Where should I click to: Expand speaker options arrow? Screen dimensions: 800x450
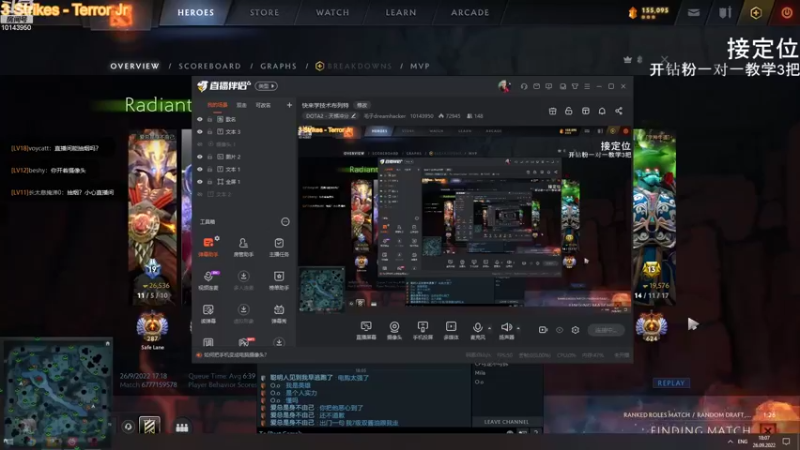[518, 328]
